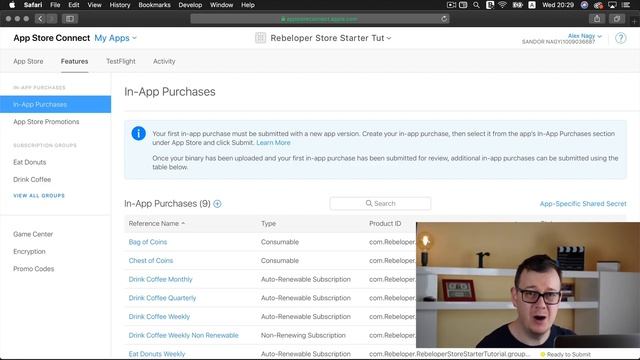Click the battery status icon

[517, 5]
